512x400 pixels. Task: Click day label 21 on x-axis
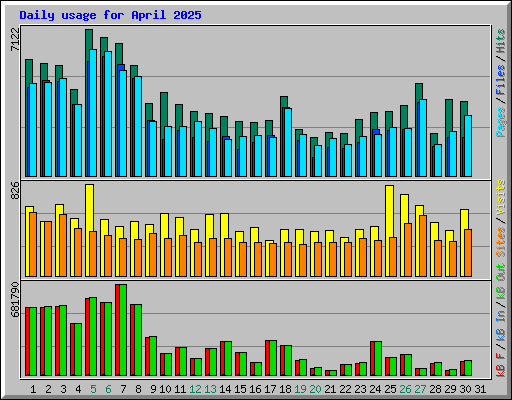click(330, 389)
